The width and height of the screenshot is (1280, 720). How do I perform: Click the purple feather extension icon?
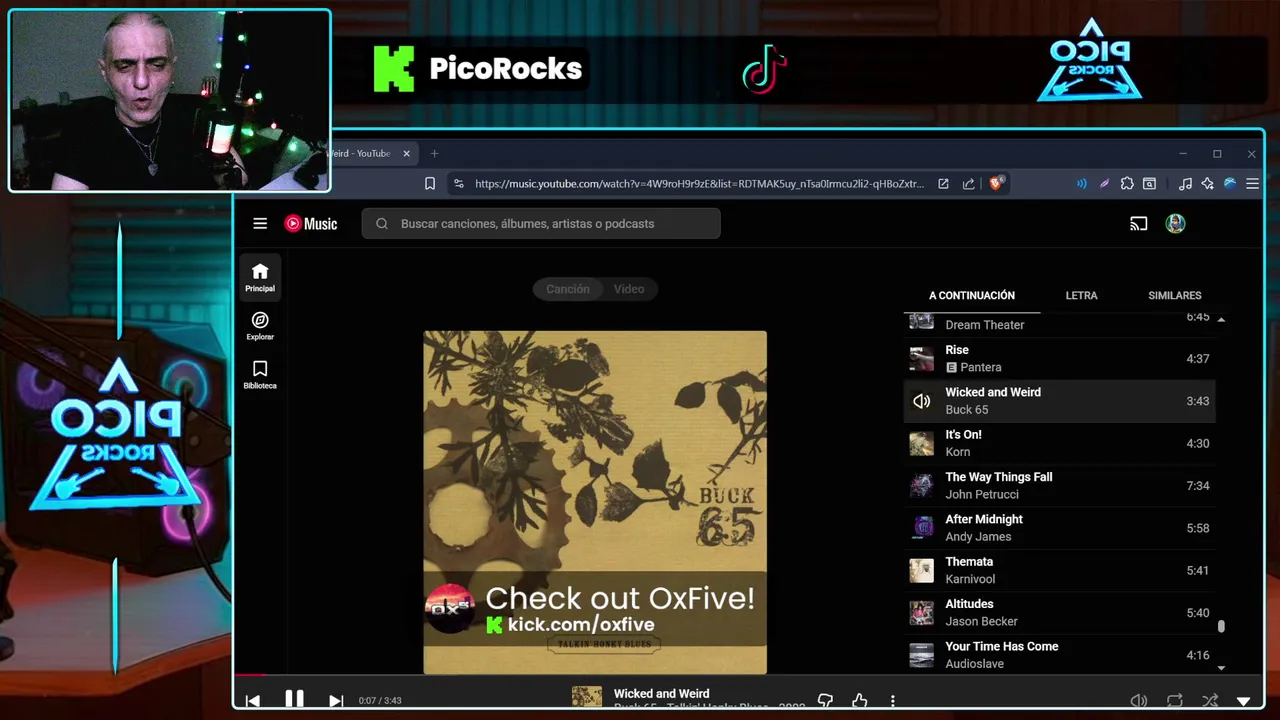click(x=1104, y=184)
